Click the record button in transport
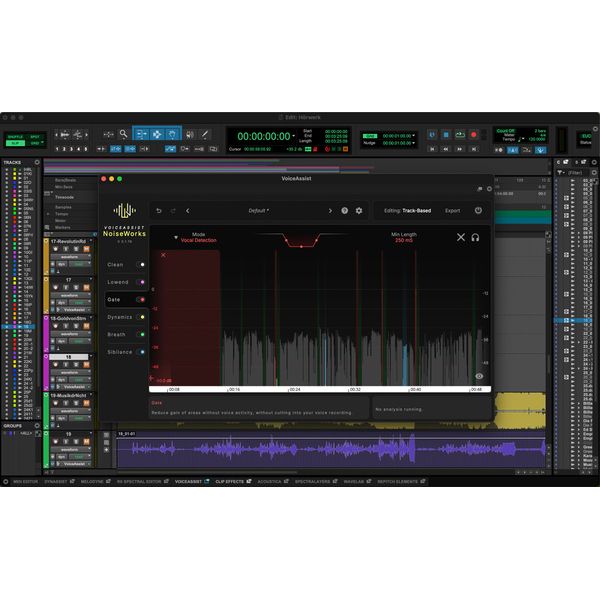Screen dimensions: 600x600 pos(474,135)
